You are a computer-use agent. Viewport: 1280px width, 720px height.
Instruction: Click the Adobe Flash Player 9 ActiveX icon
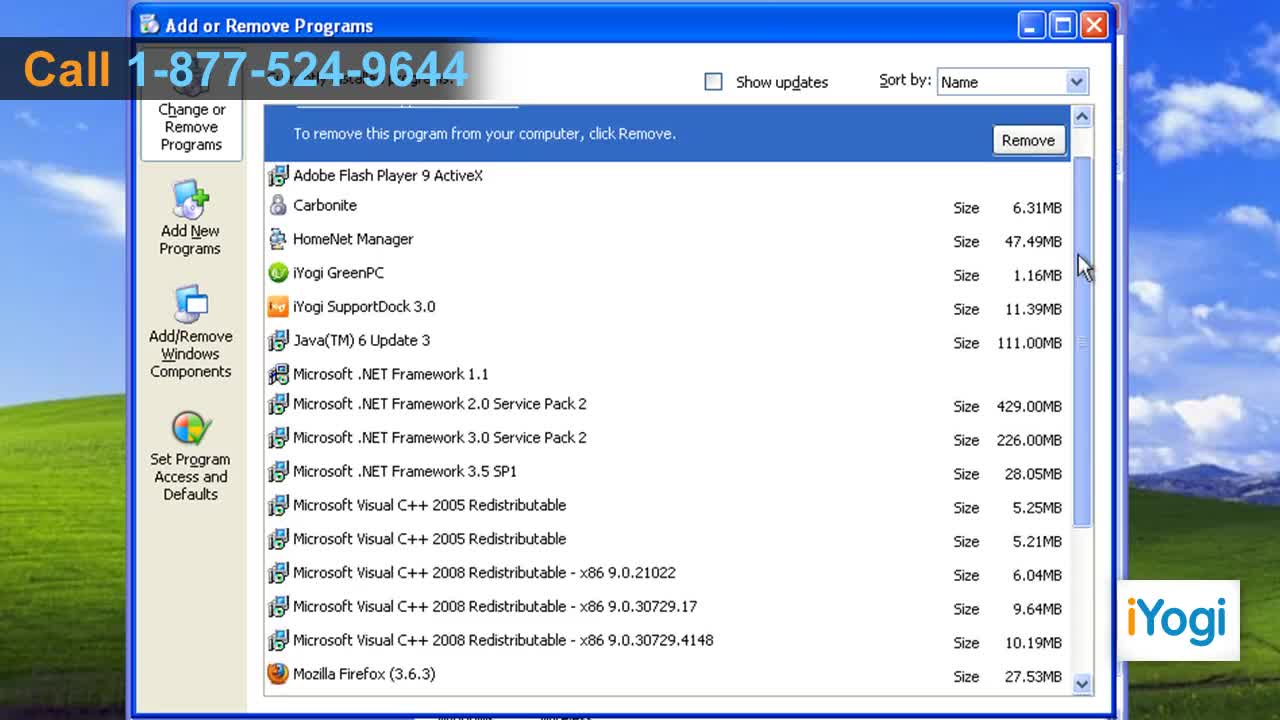278,176
